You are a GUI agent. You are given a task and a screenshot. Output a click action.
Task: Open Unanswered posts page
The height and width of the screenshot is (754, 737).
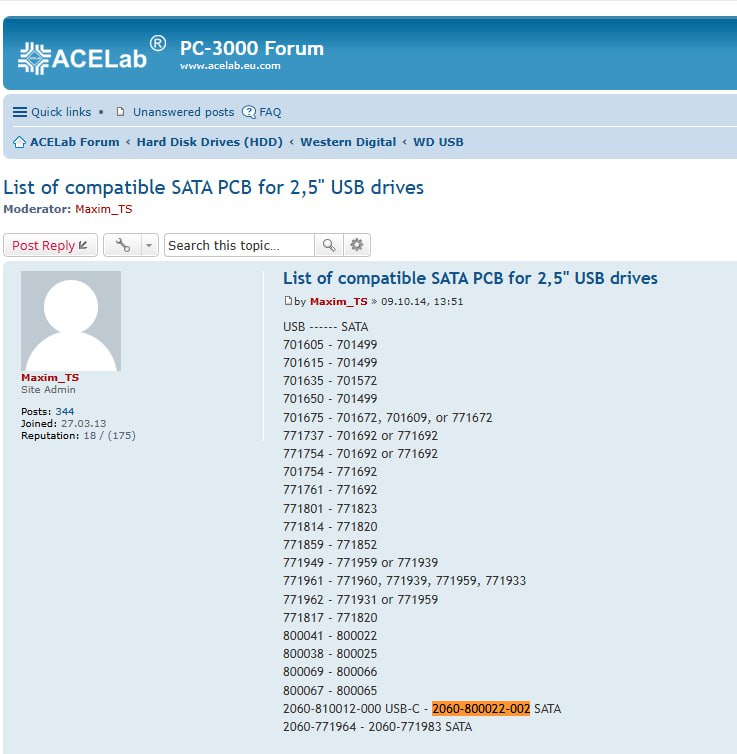(183, 112)
